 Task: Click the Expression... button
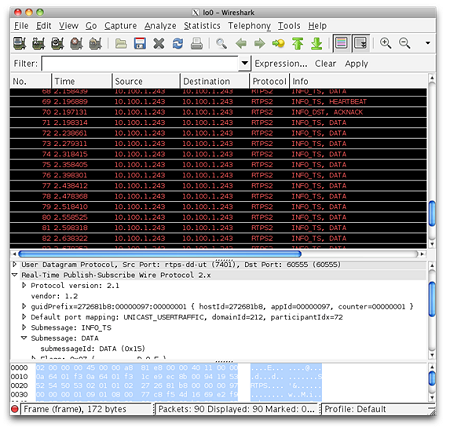[x=281, y=63]
